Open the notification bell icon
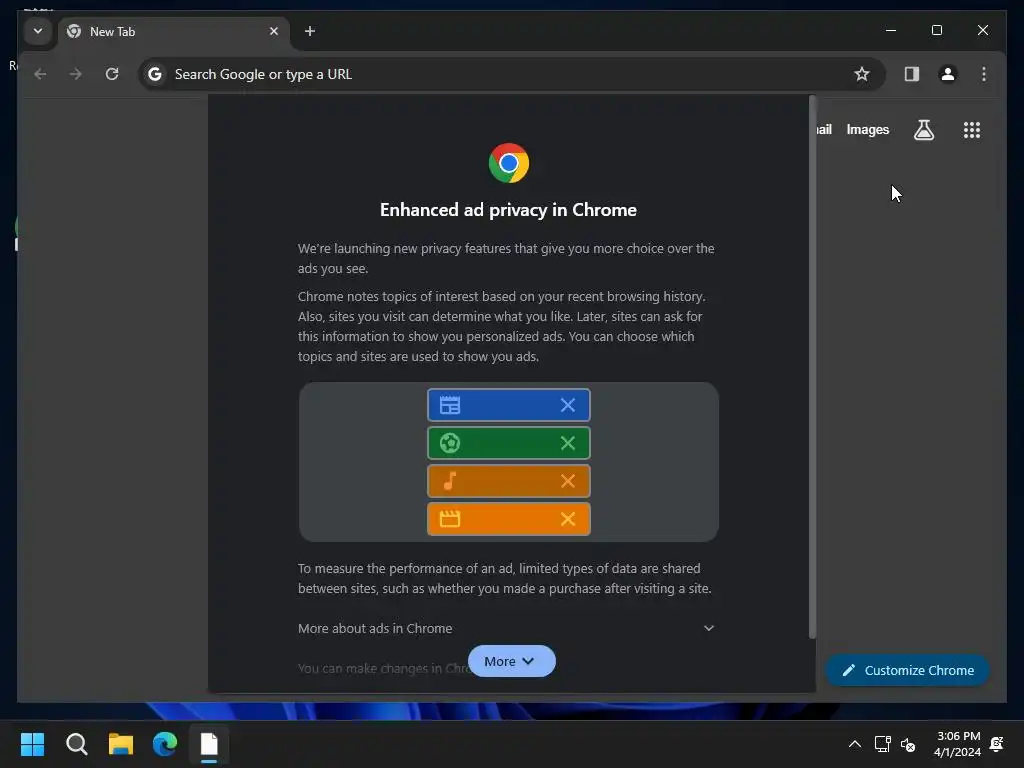The height and width of the screenshot is (768, 1024). (x=997, y=744)
